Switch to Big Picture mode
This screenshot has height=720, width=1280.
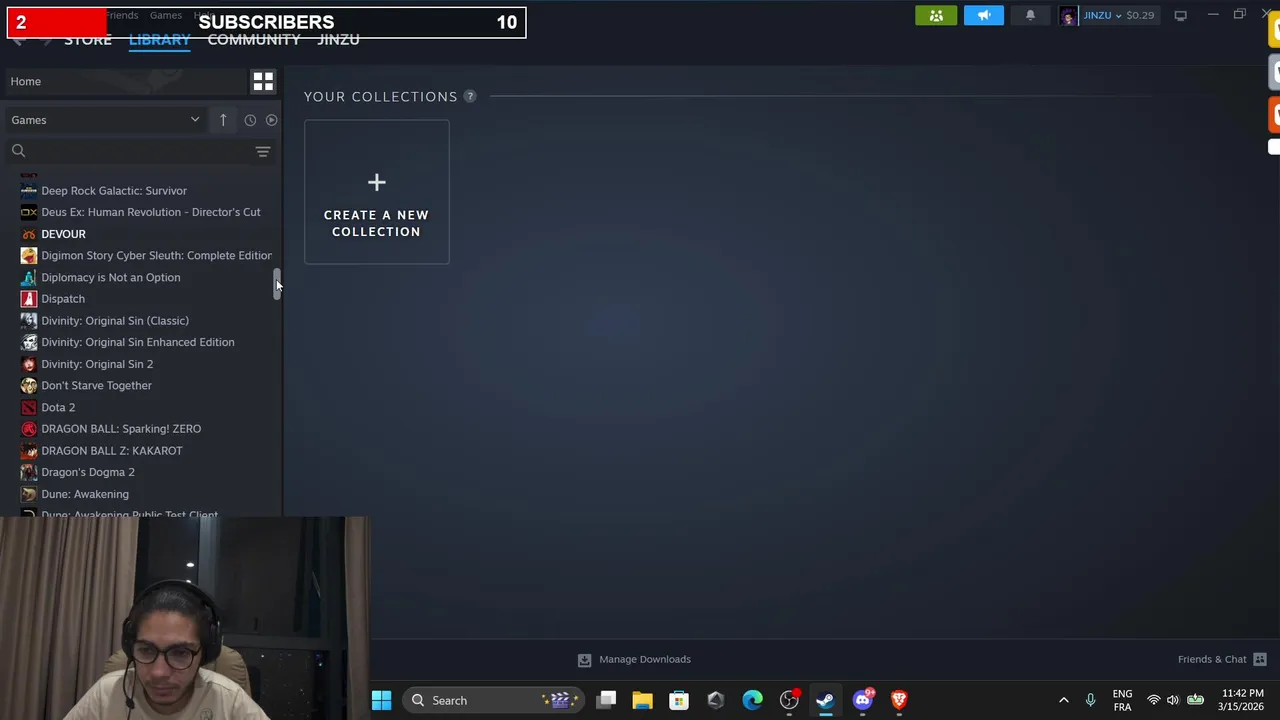click(1180, 15)
